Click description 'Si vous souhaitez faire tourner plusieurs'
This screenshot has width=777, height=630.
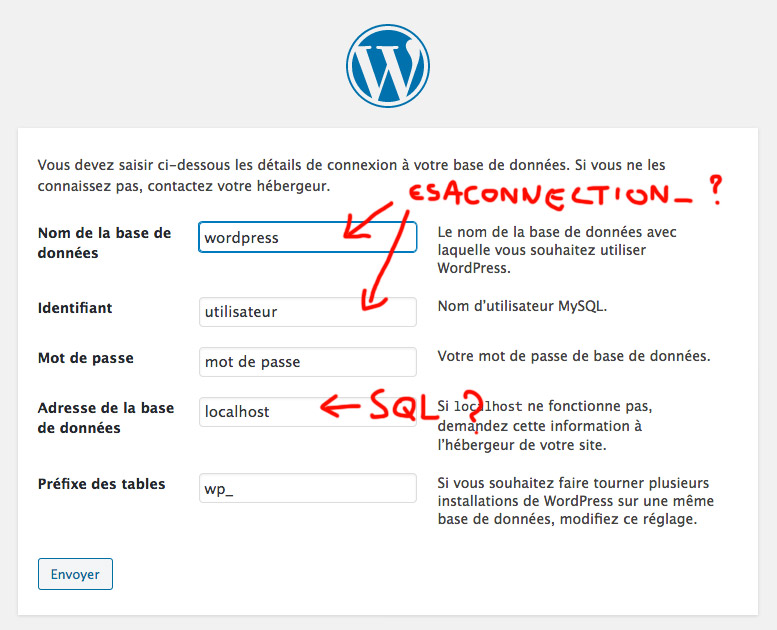576,501
